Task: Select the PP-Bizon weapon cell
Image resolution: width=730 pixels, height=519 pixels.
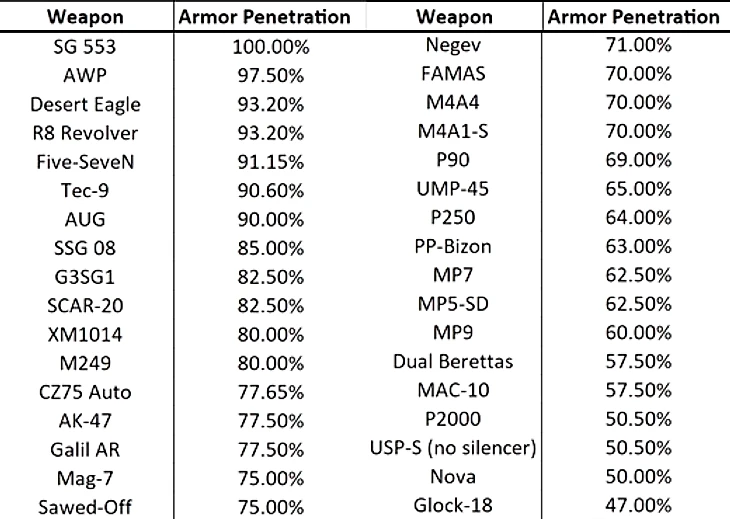Action: (453, 246)
